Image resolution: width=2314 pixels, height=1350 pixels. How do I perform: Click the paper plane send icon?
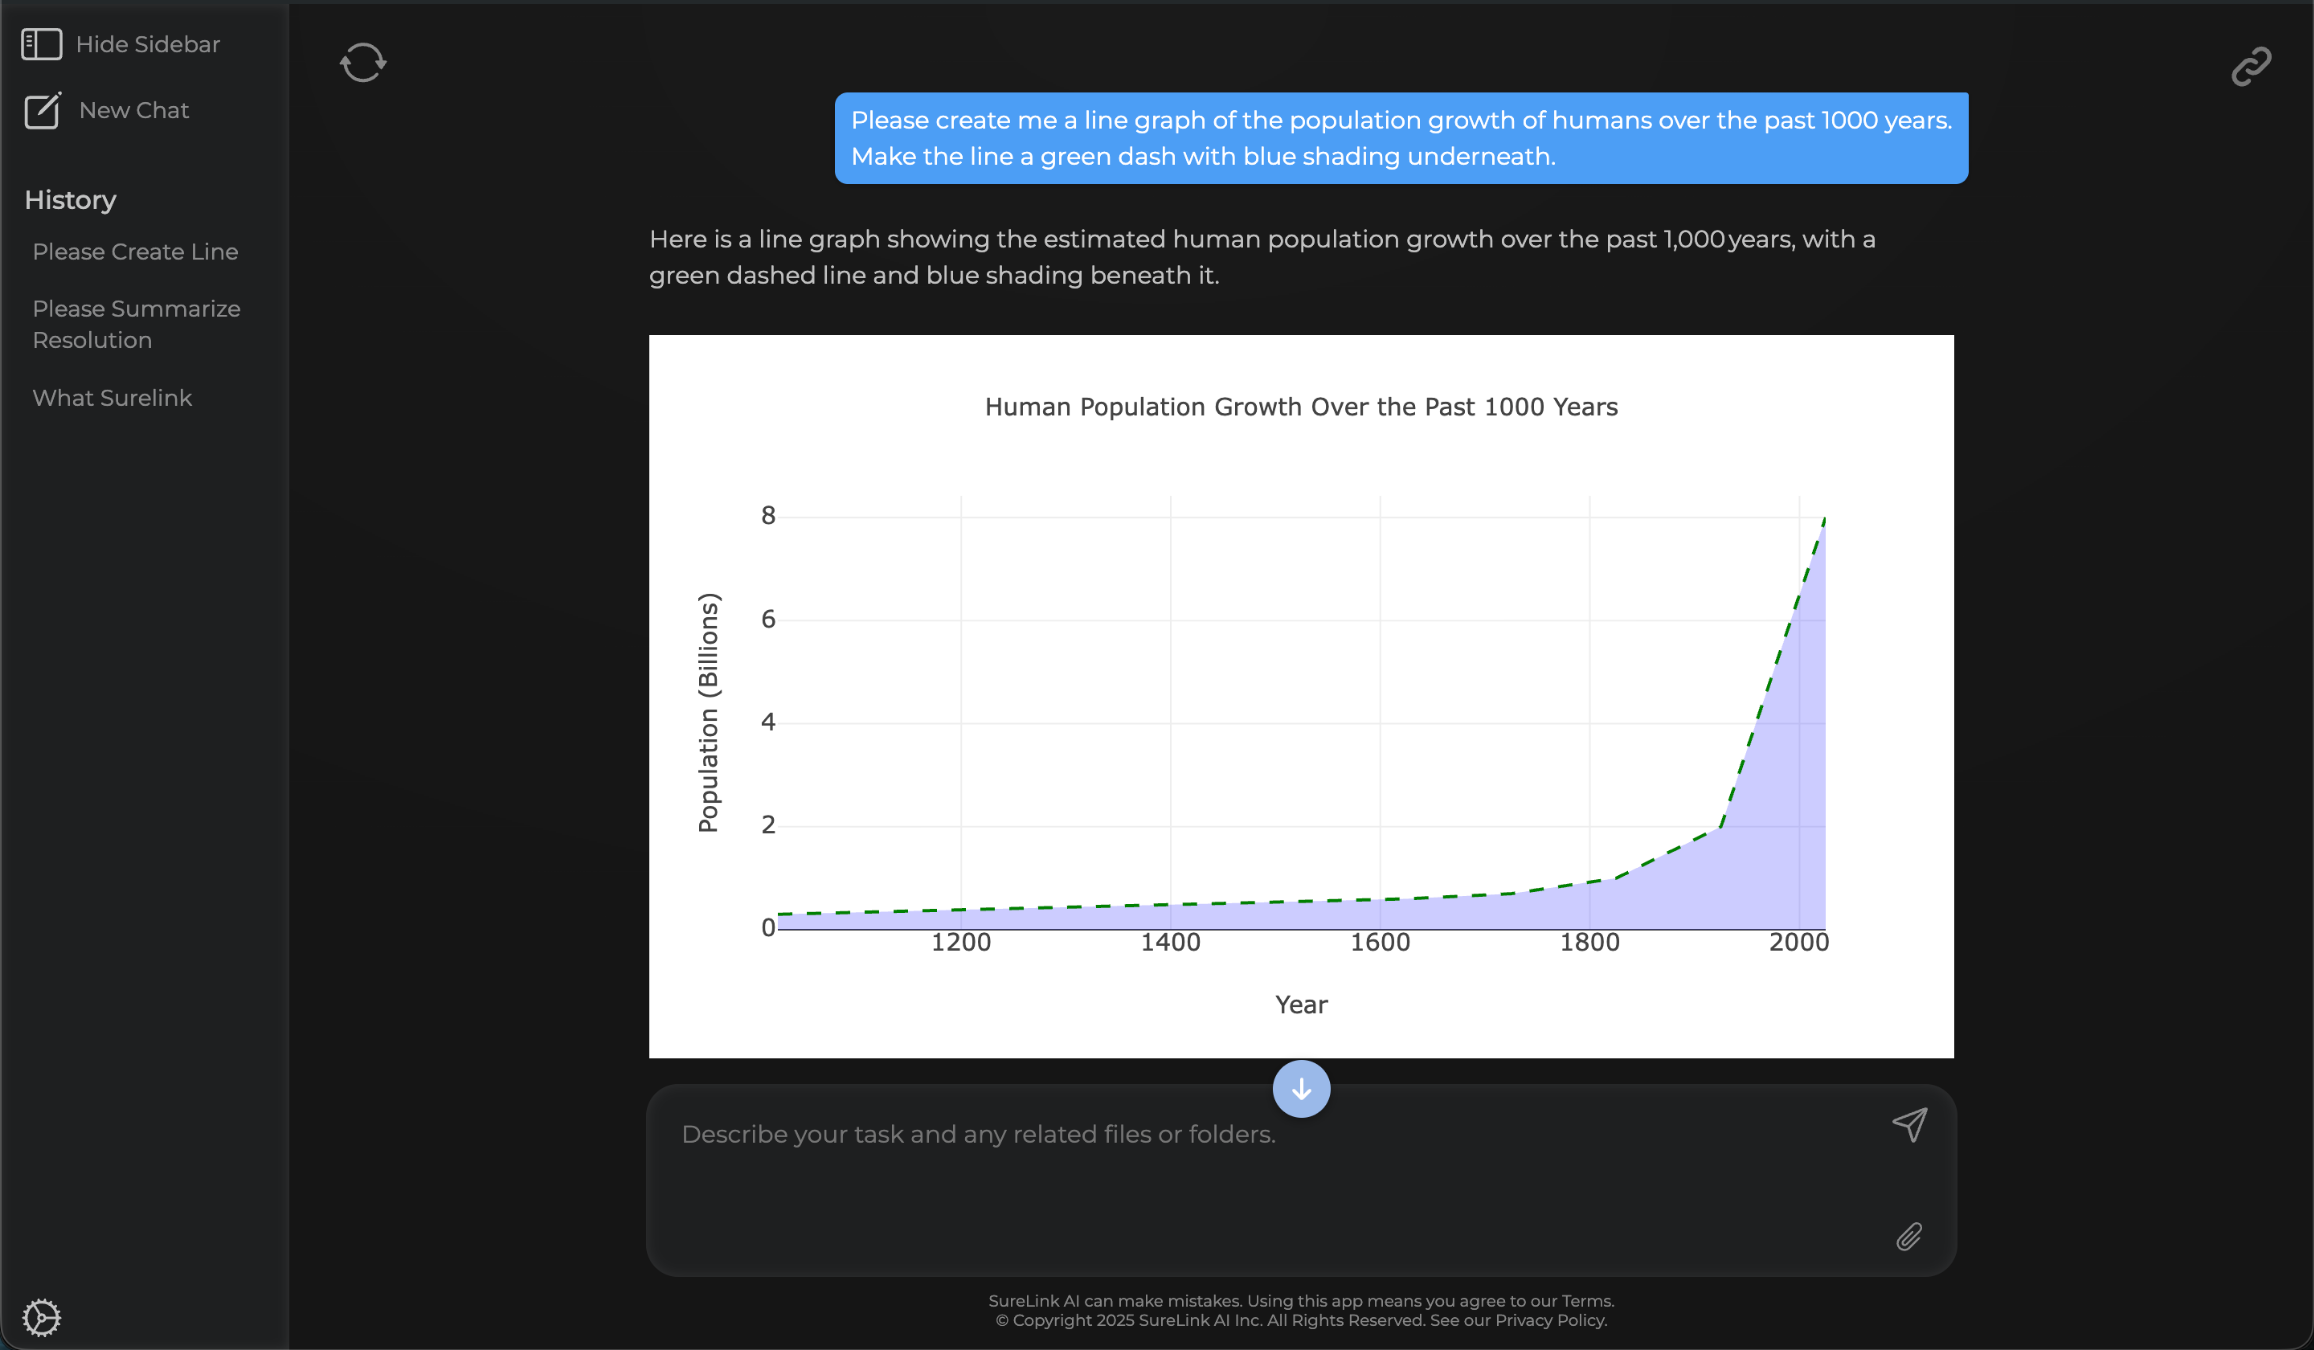click(x=1909, y=1125)
